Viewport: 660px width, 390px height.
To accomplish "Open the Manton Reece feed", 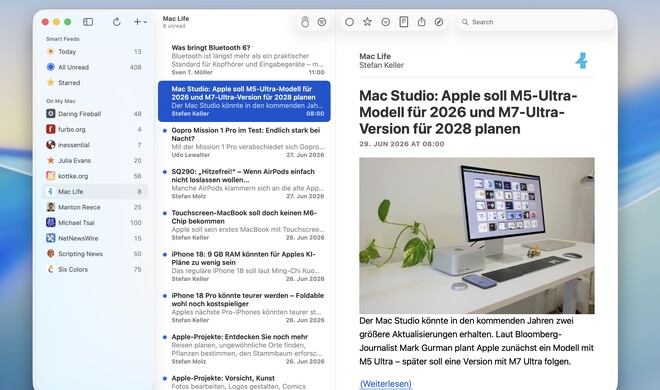I will tap(95, 207).
